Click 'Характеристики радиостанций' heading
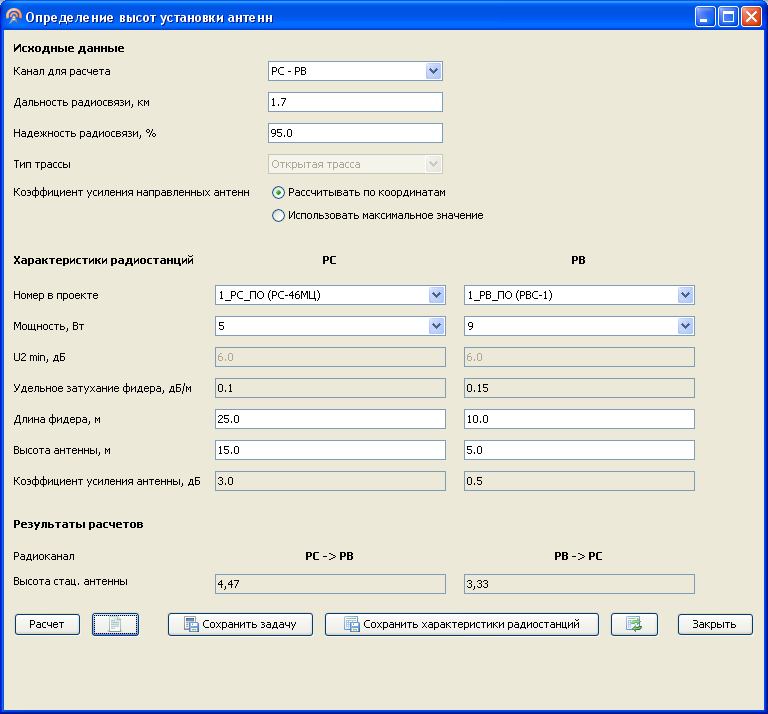The width and height of the screenshot is (768, 714). click(103, 260)
